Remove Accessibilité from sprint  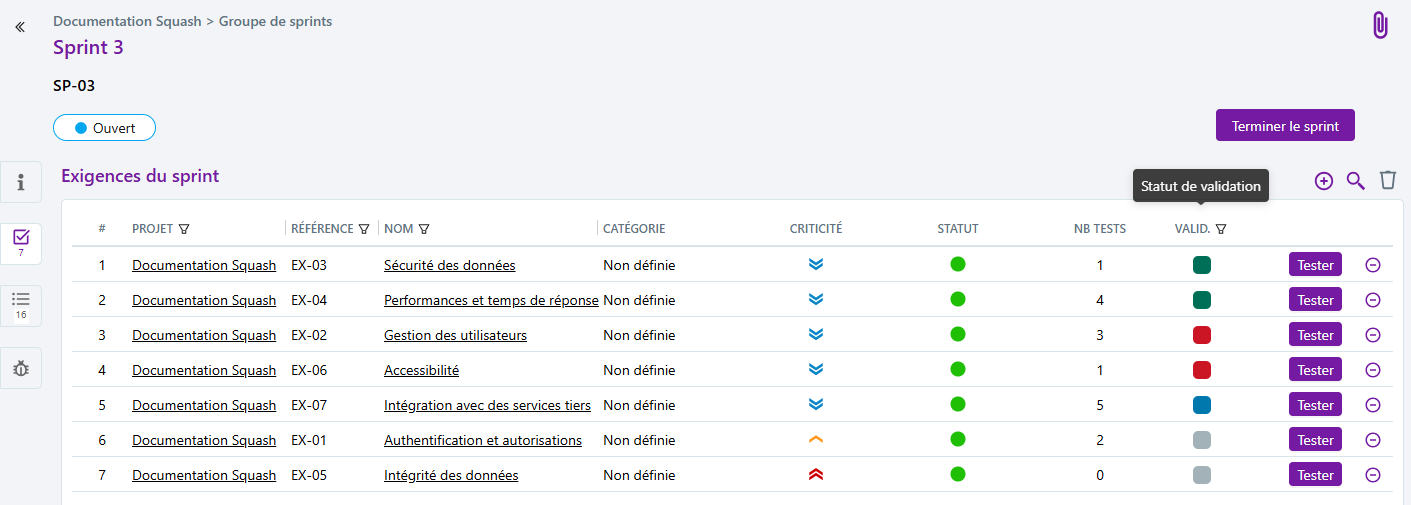[1373, 370]
